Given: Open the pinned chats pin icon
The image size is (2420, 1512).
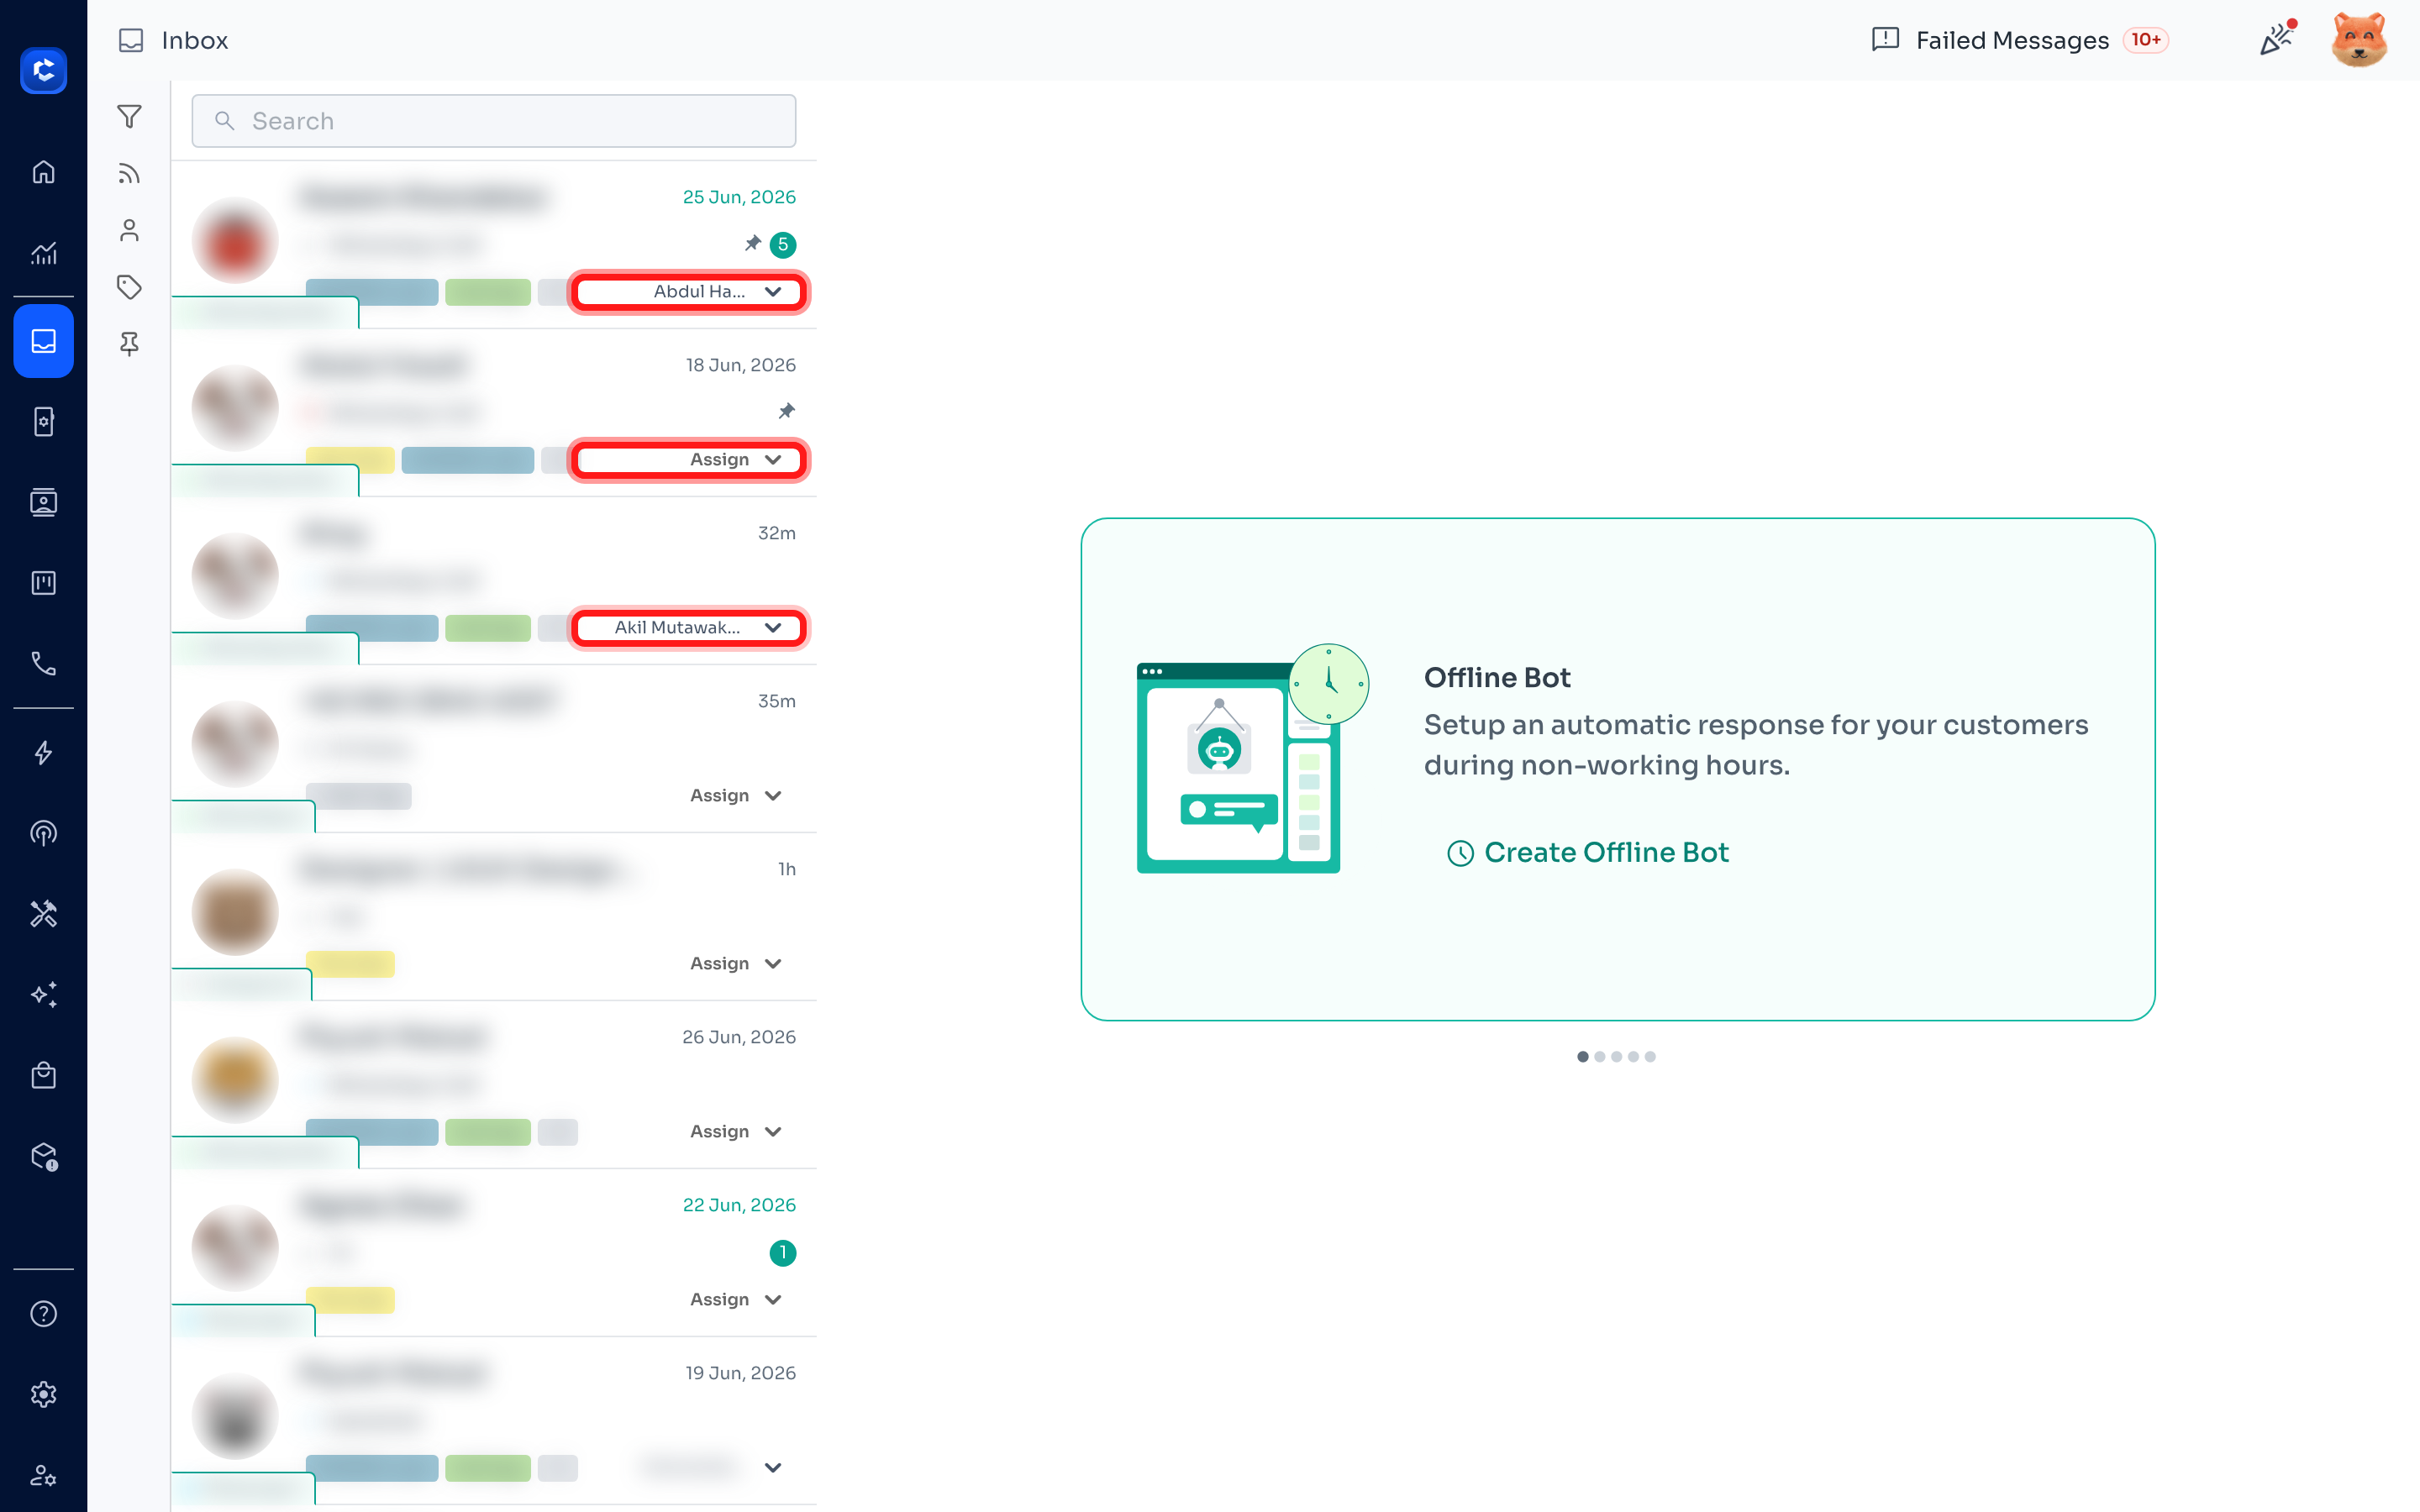Looking at the screenshot, I should [x=129, y=344].
